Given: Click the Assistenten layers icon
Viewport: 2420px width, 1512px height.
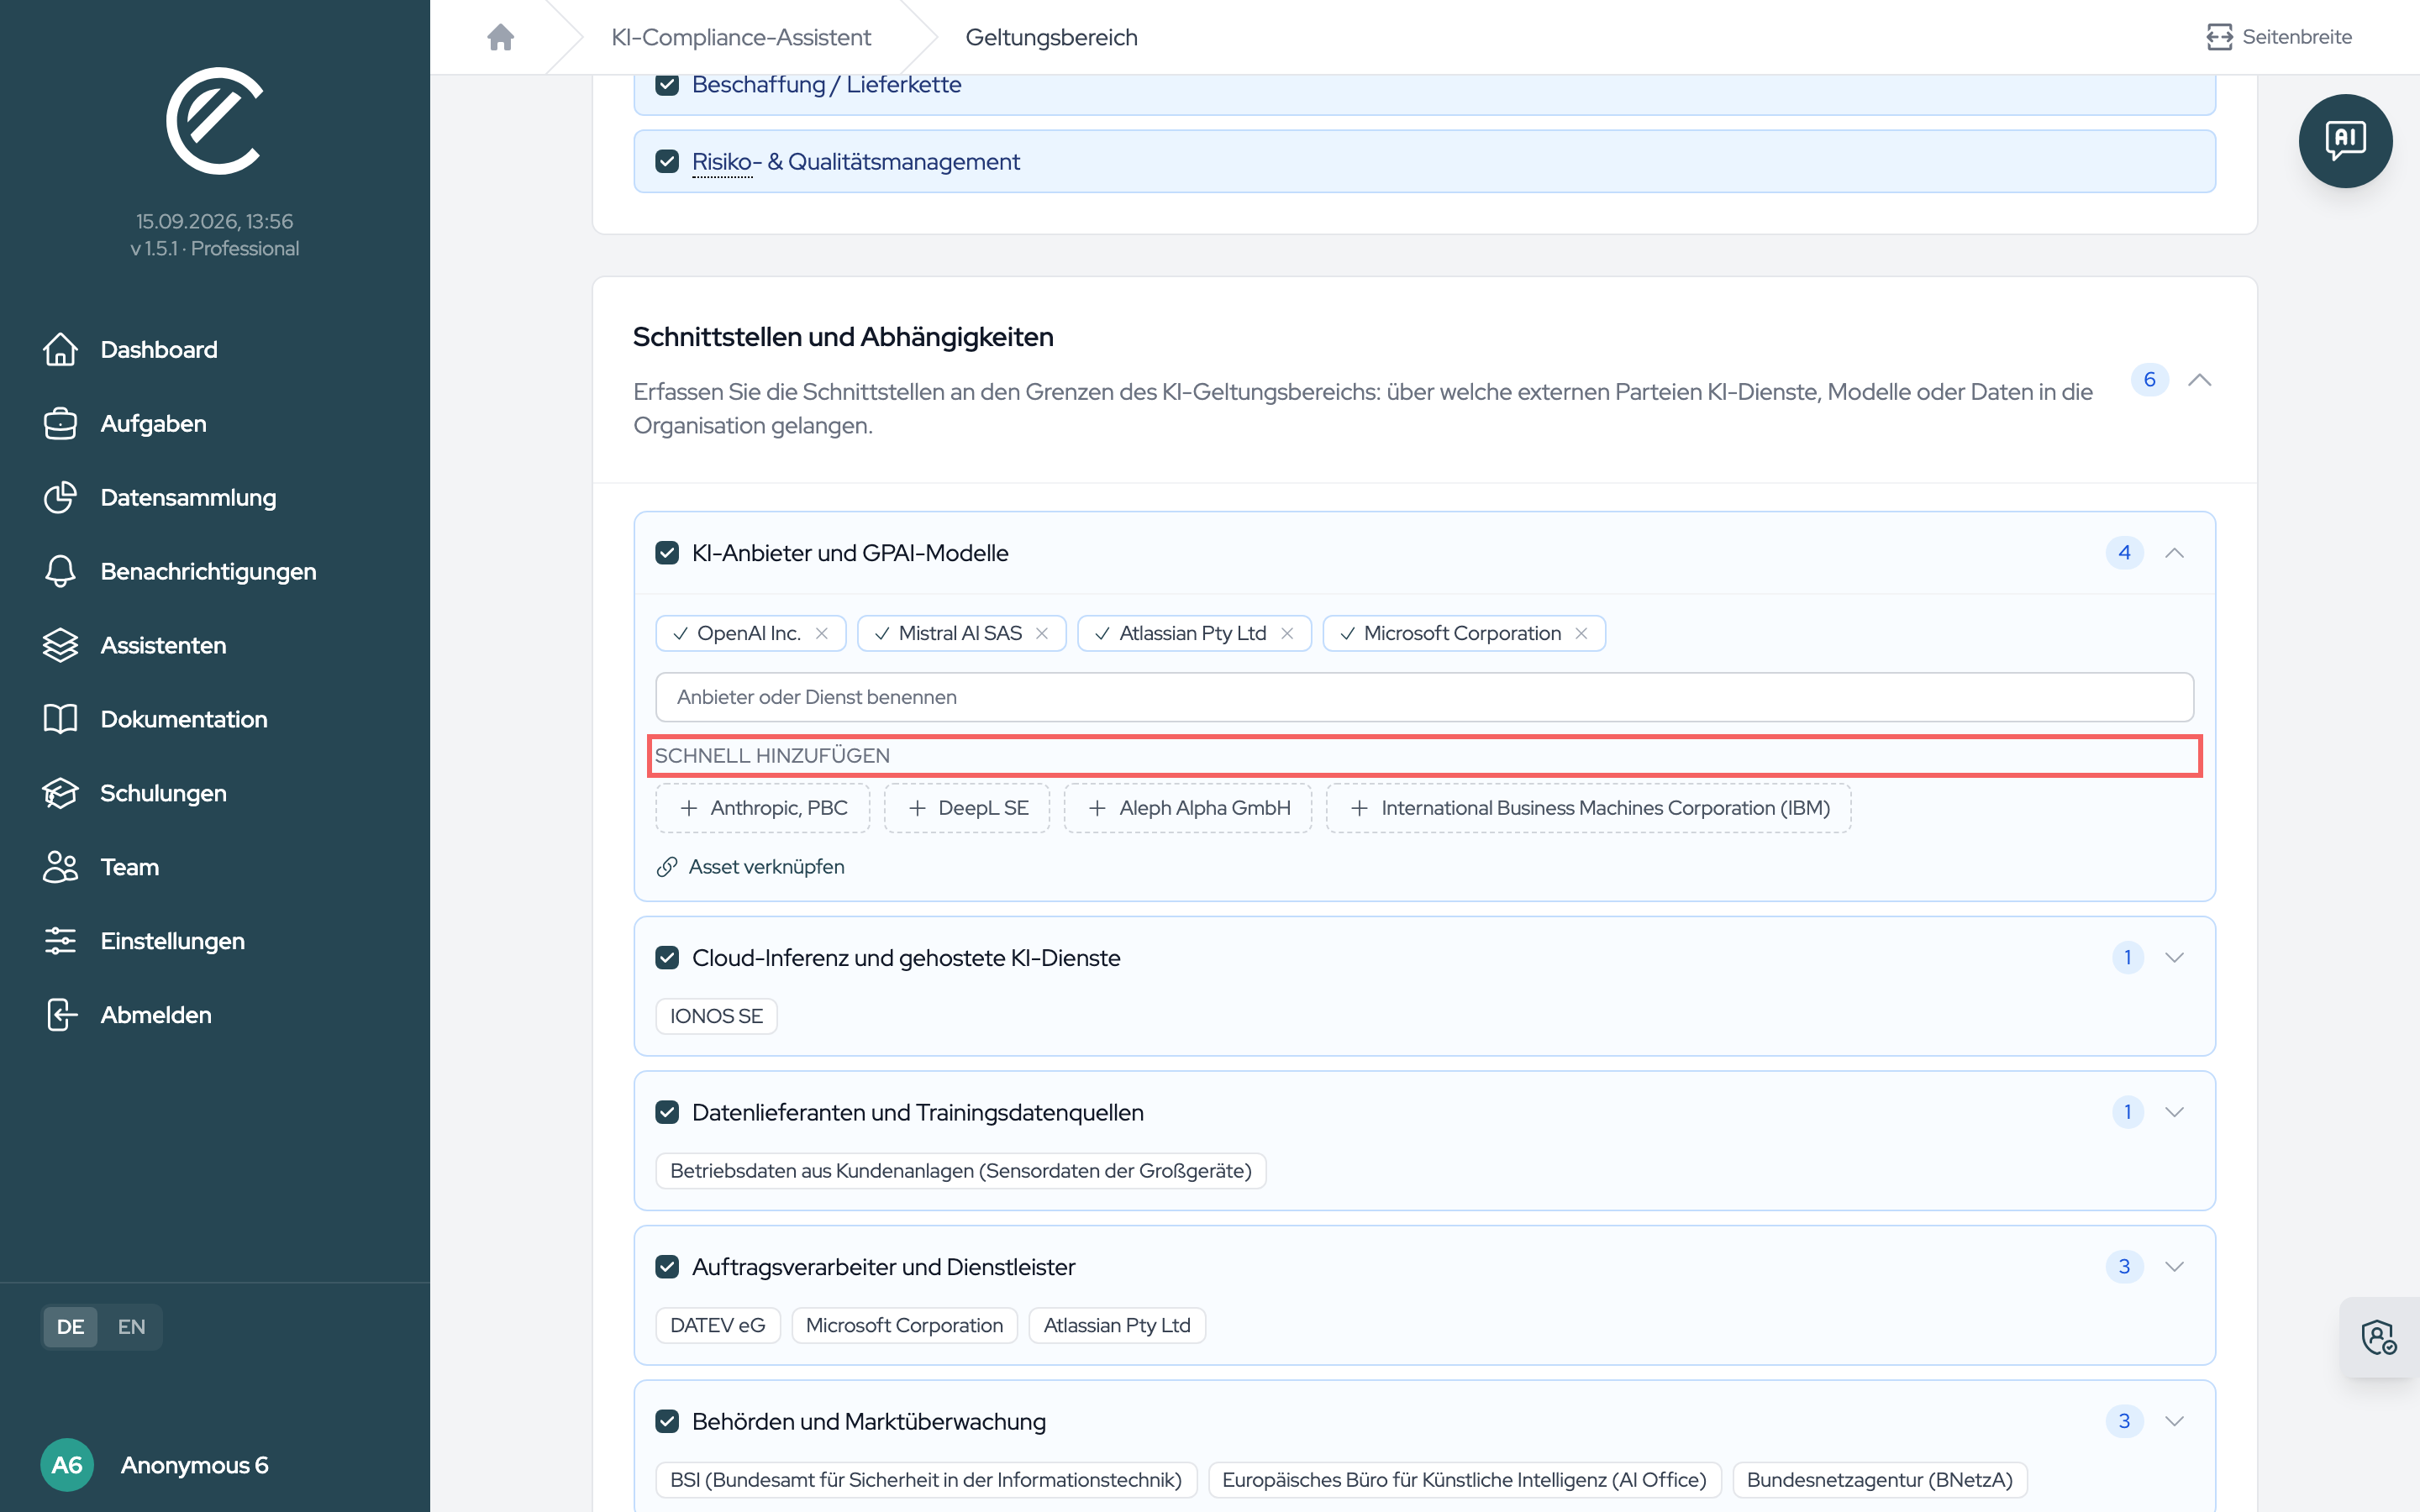Looking at the screenshot, I should click(x=60, y=645).
